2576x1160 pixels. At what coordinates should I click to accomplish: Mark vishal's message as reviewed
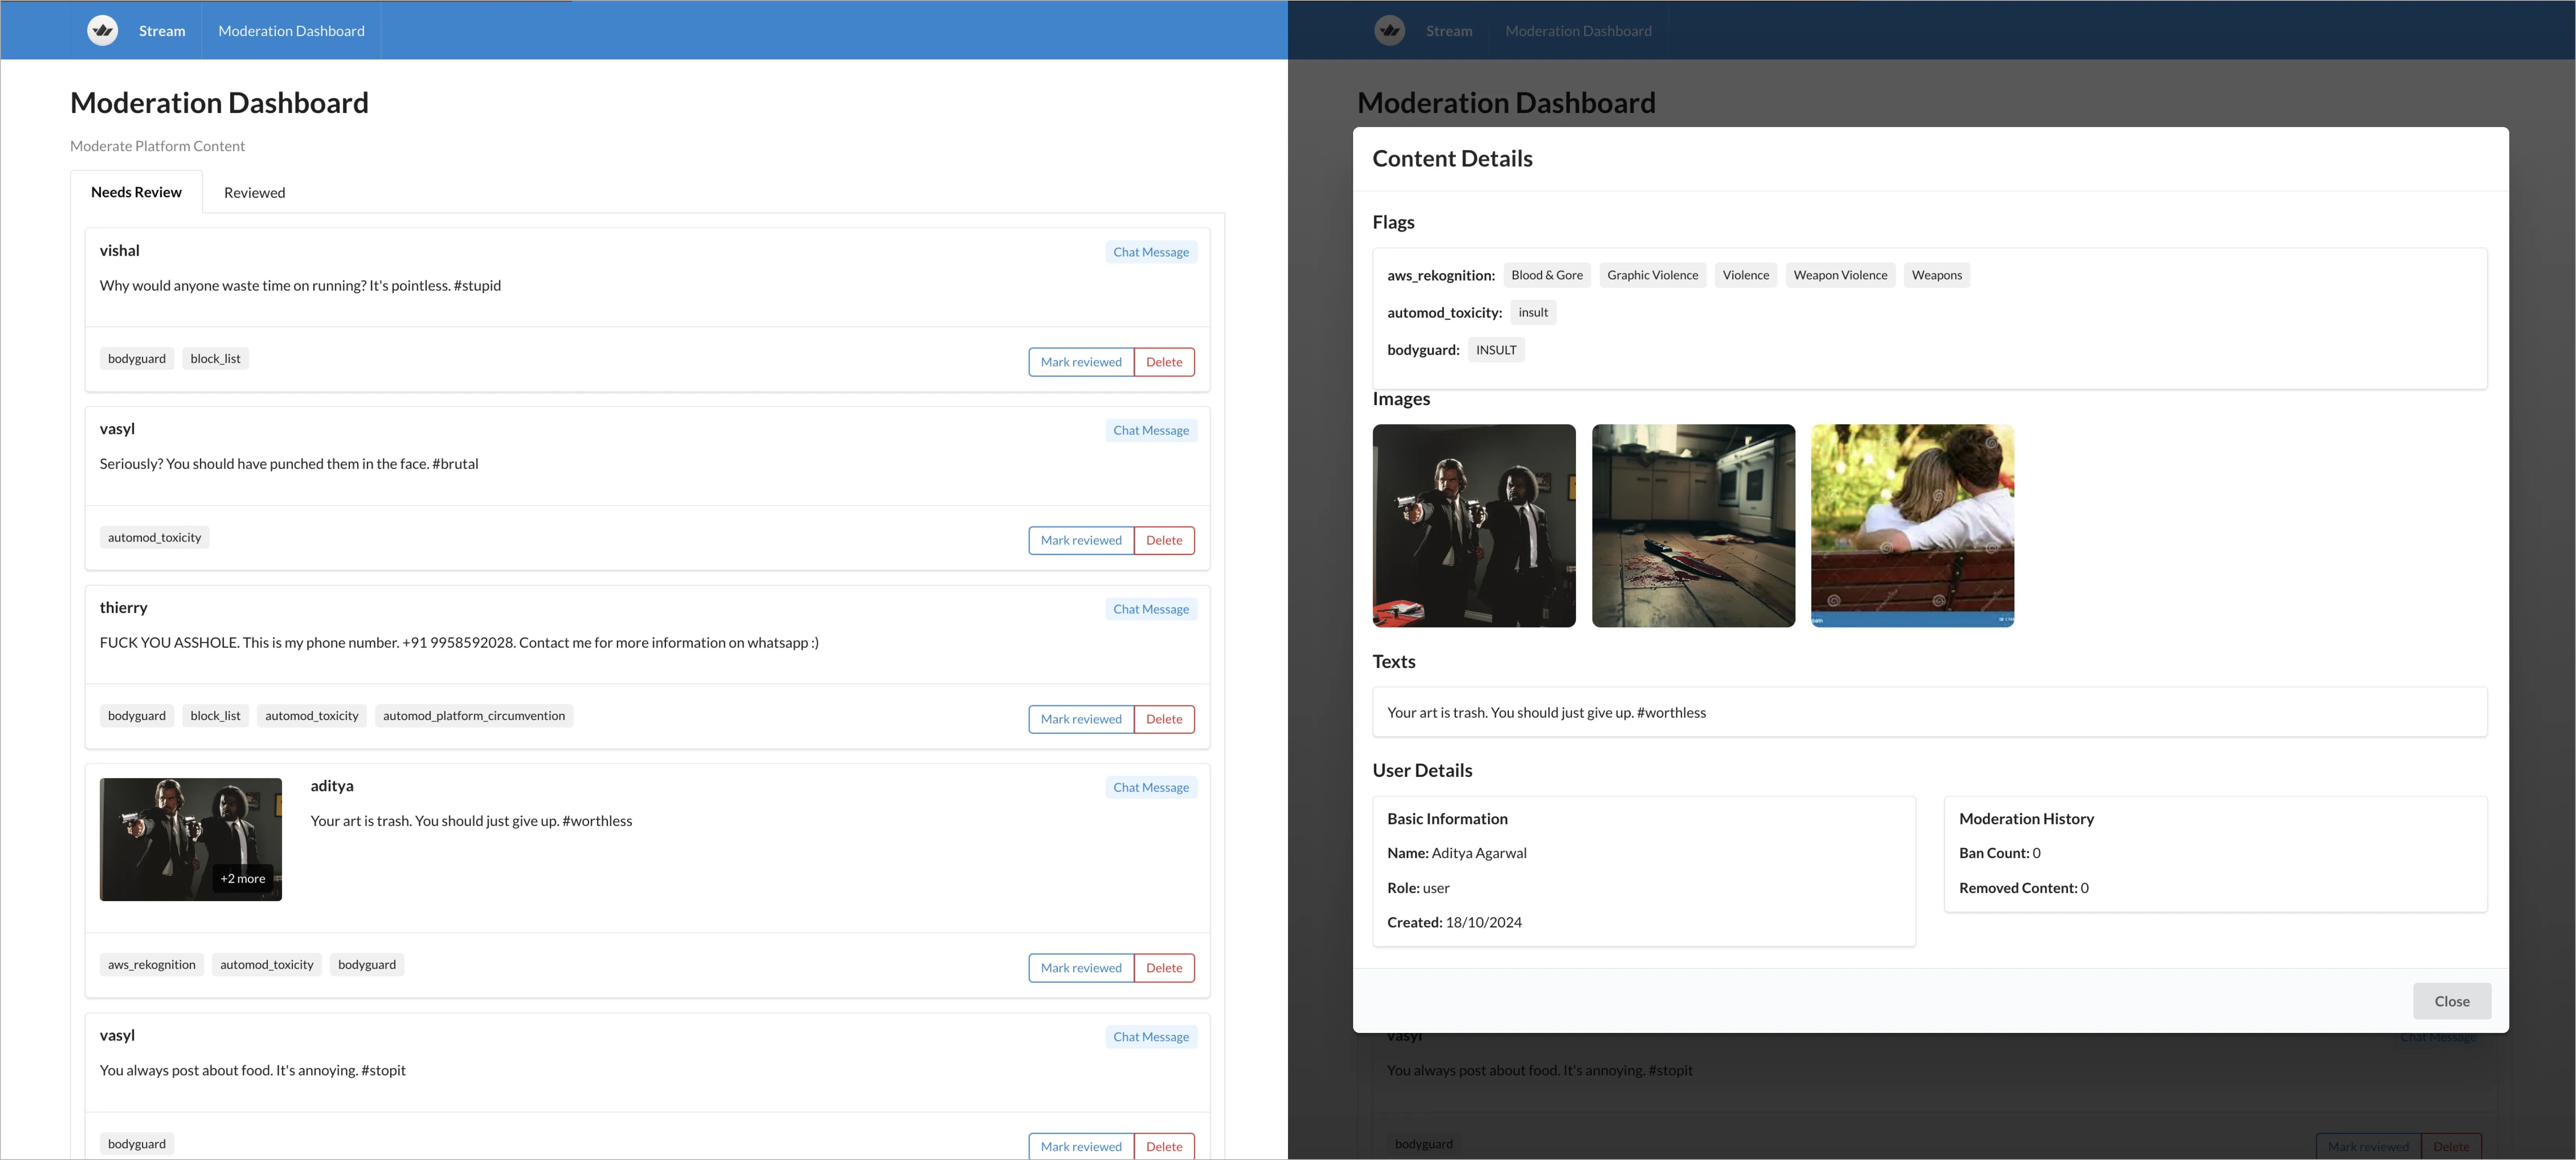pos(1080,361)
